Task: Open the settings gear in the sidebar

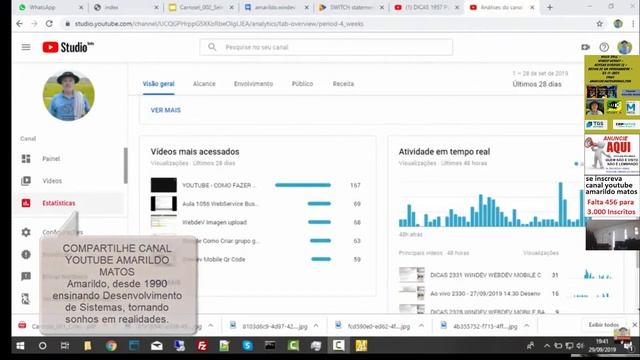Action: (x=26, y=232)
